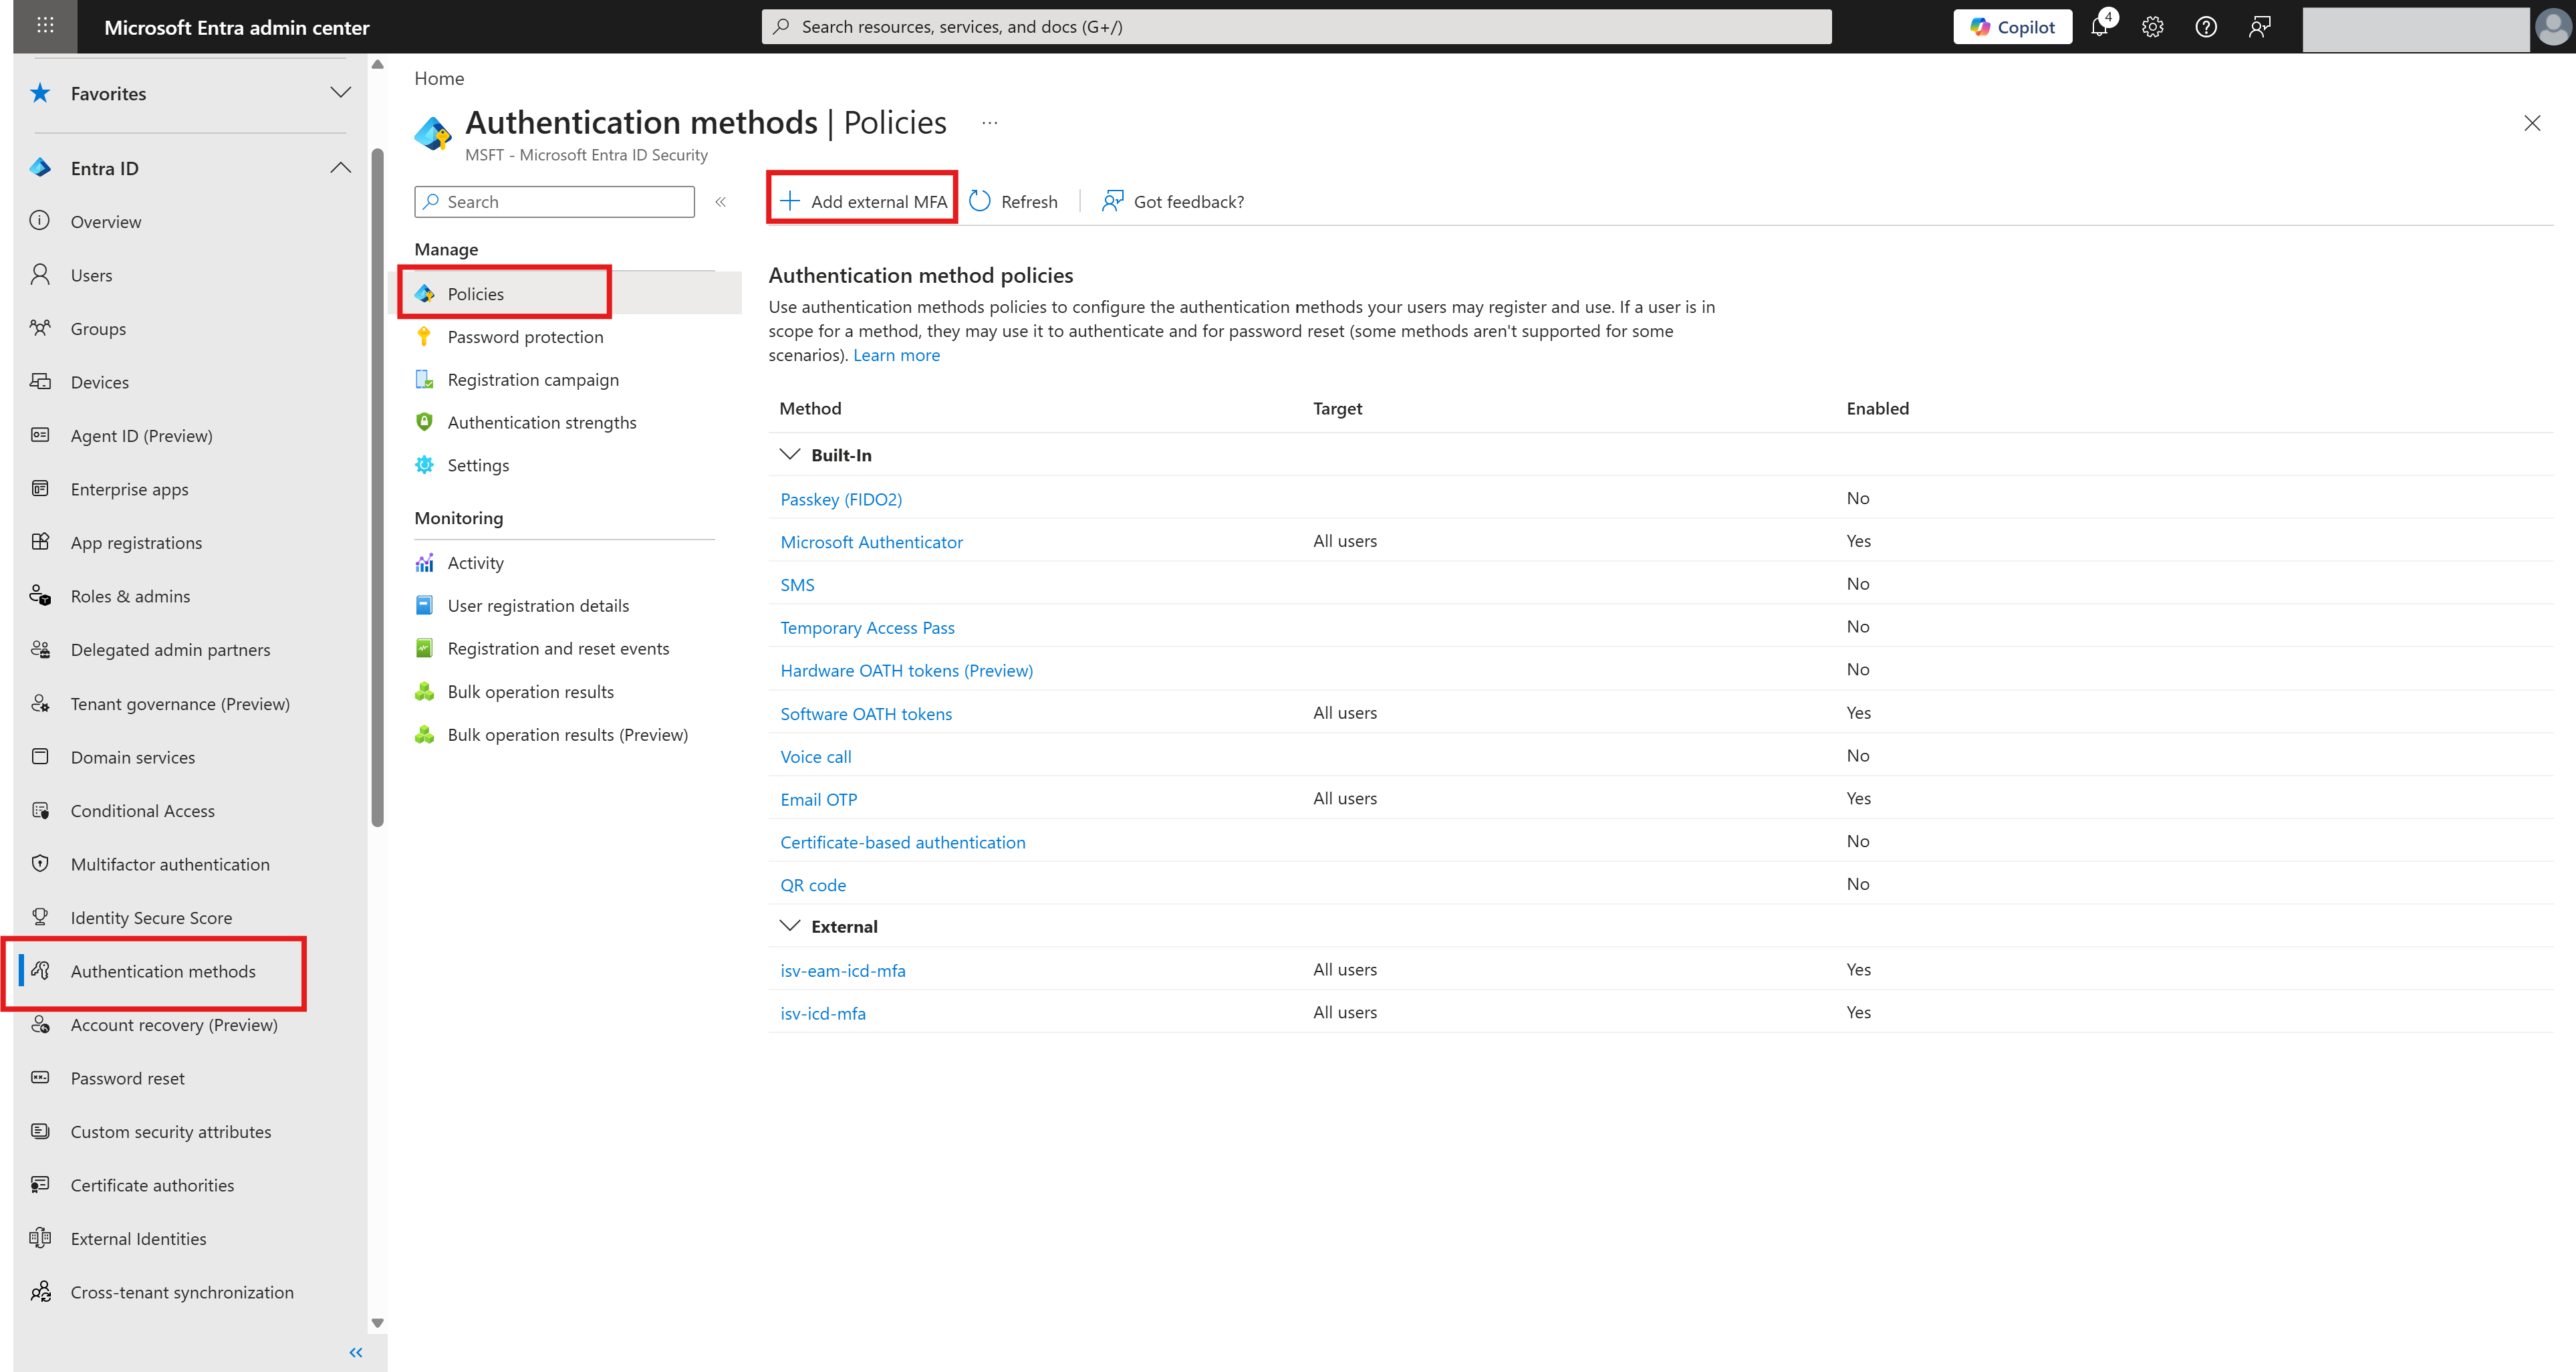The height and width of the screenshot is (1372, 2576).
Task: Close the Authentication methods blade
Action: [x=2532, y=123]
